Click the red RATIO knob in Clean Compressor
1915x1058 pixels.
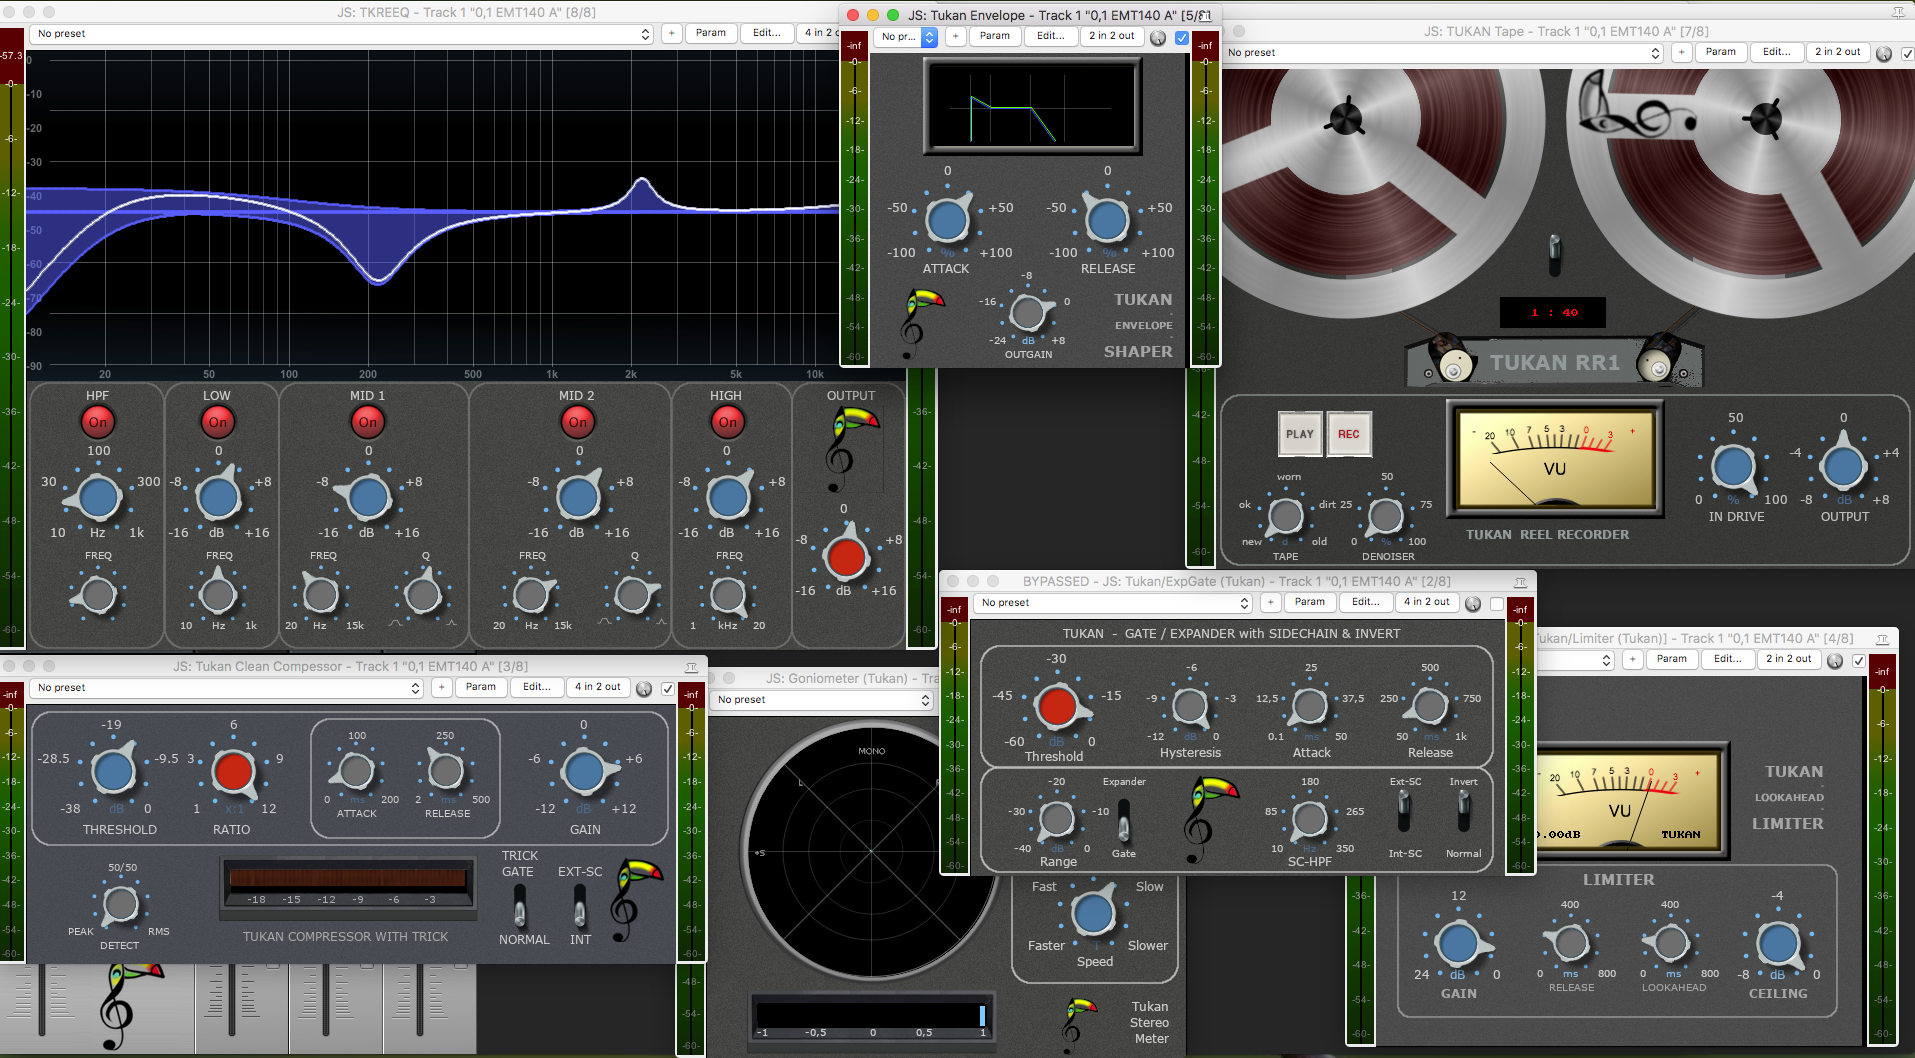(233, 771)
